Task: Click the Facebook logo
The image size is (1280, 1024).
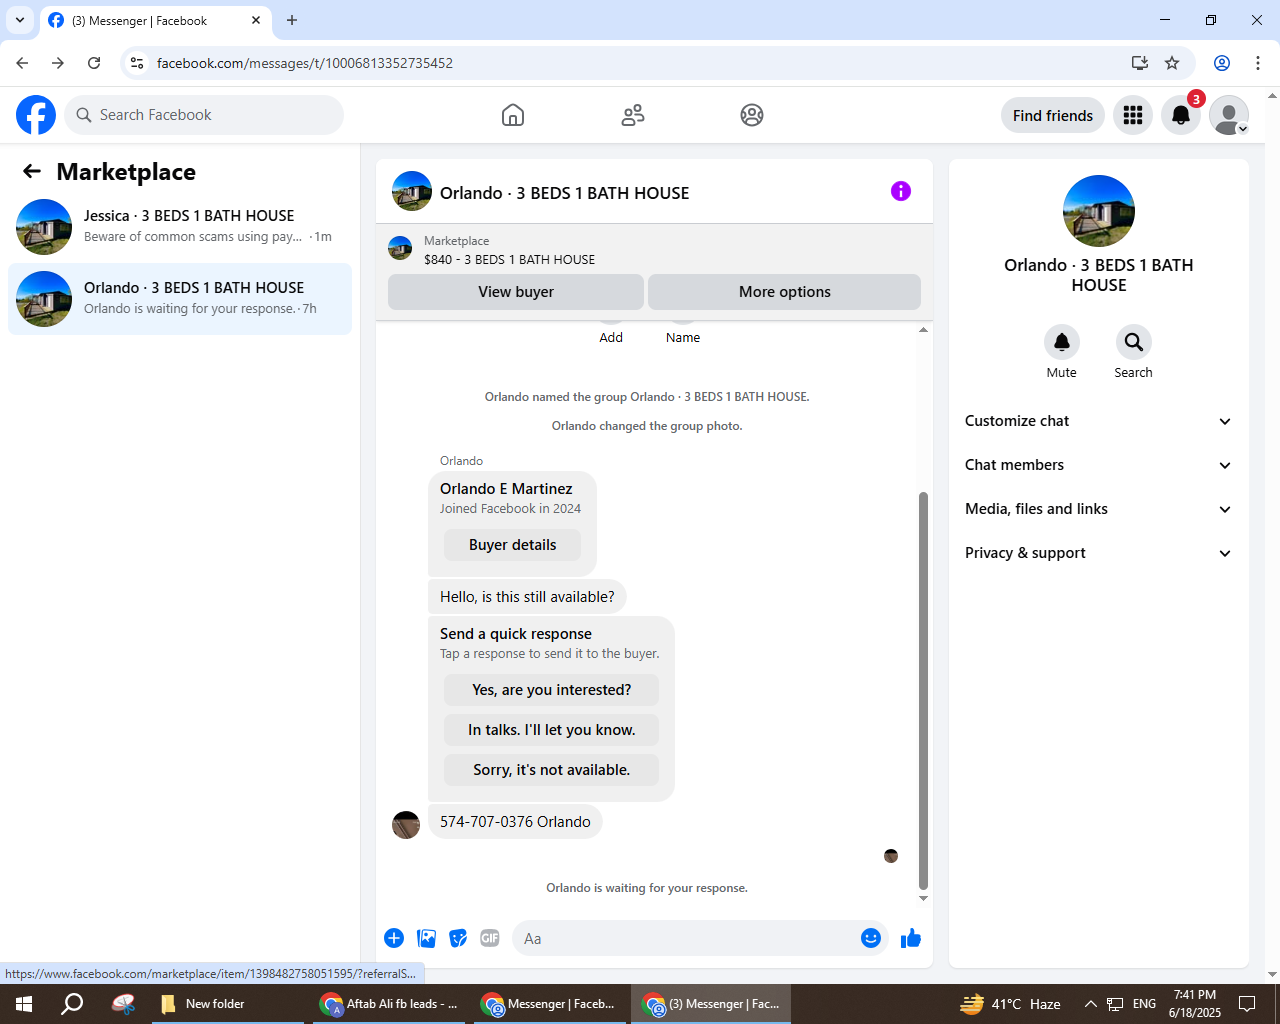Action: coord(36,115)
